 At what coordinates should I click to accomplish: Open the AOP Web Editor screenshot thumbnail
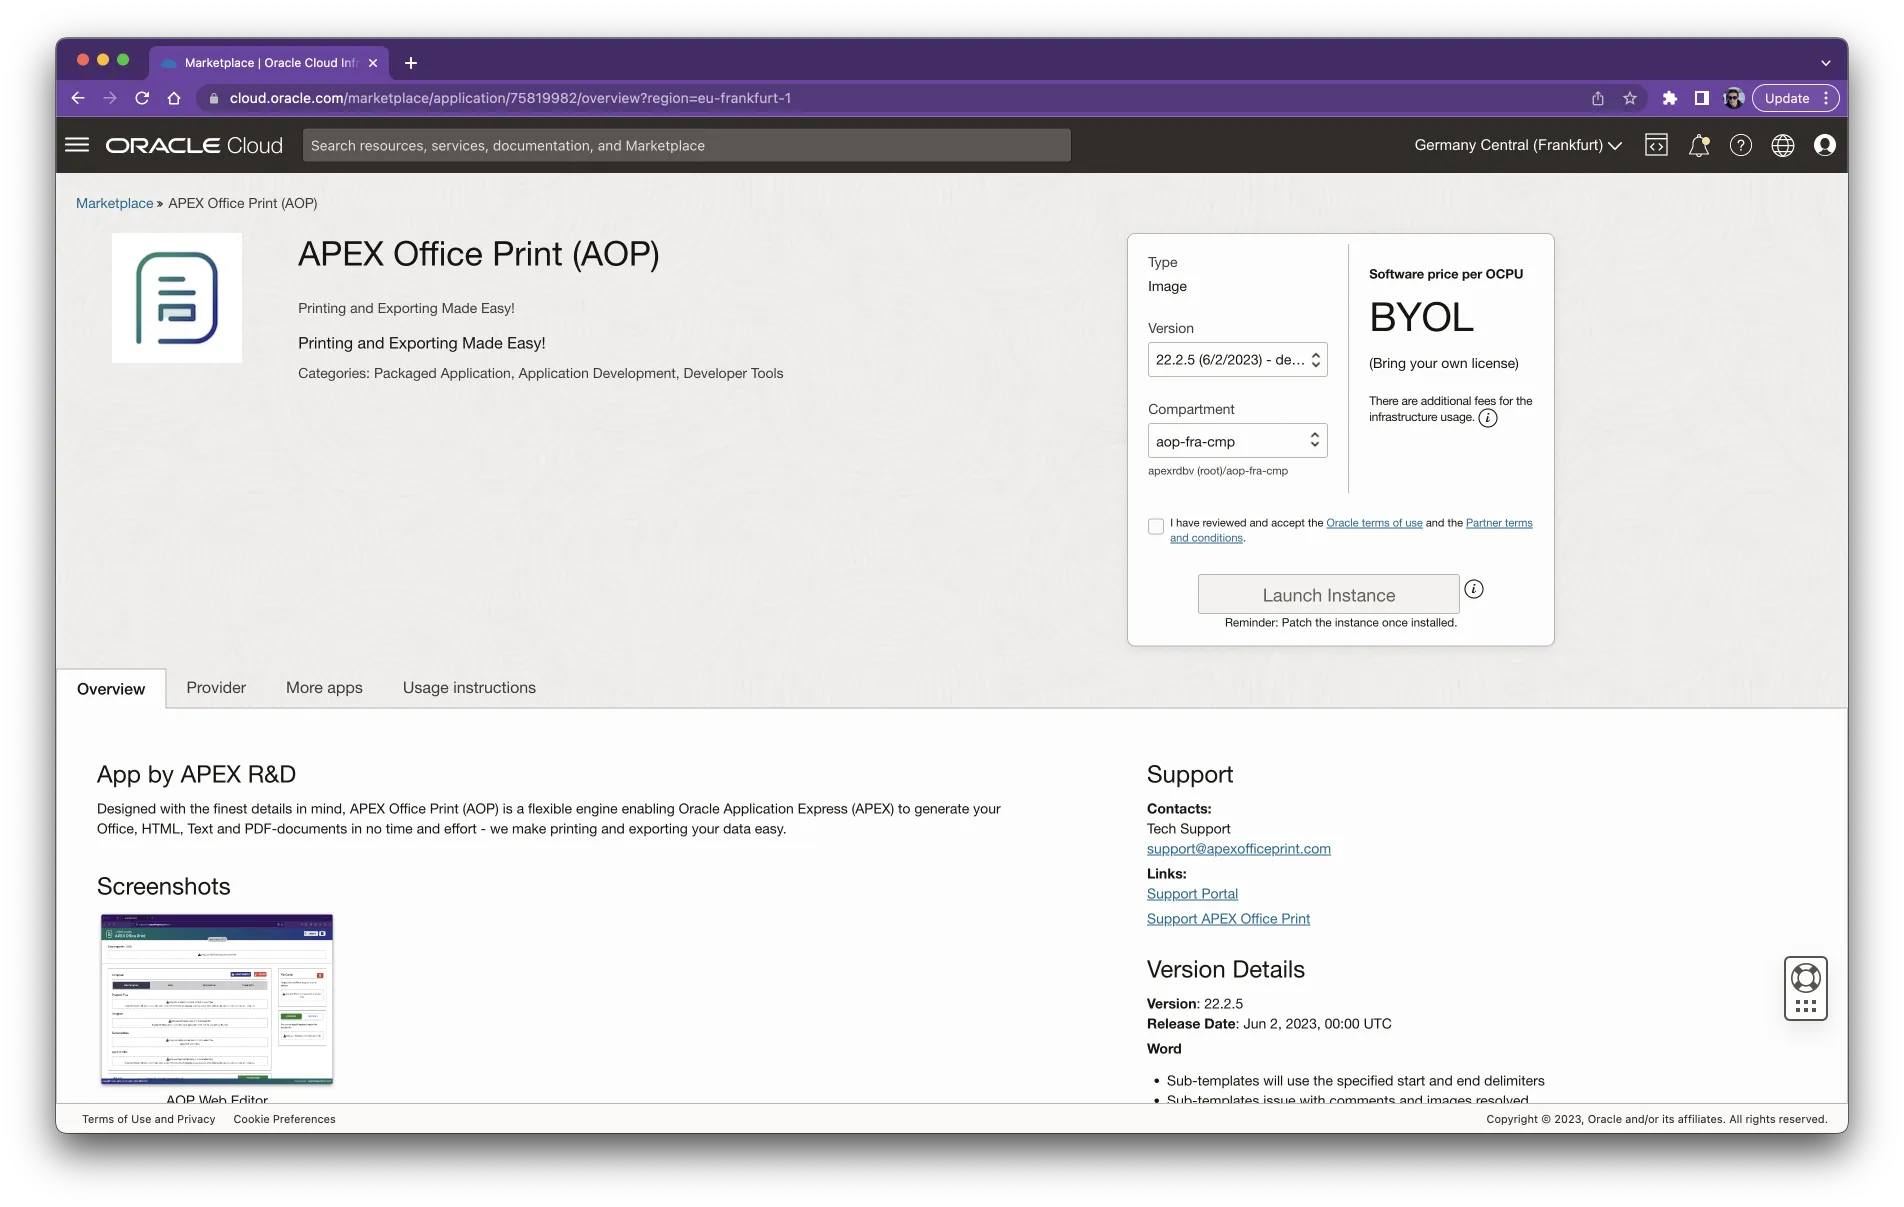tap(217, 999)
